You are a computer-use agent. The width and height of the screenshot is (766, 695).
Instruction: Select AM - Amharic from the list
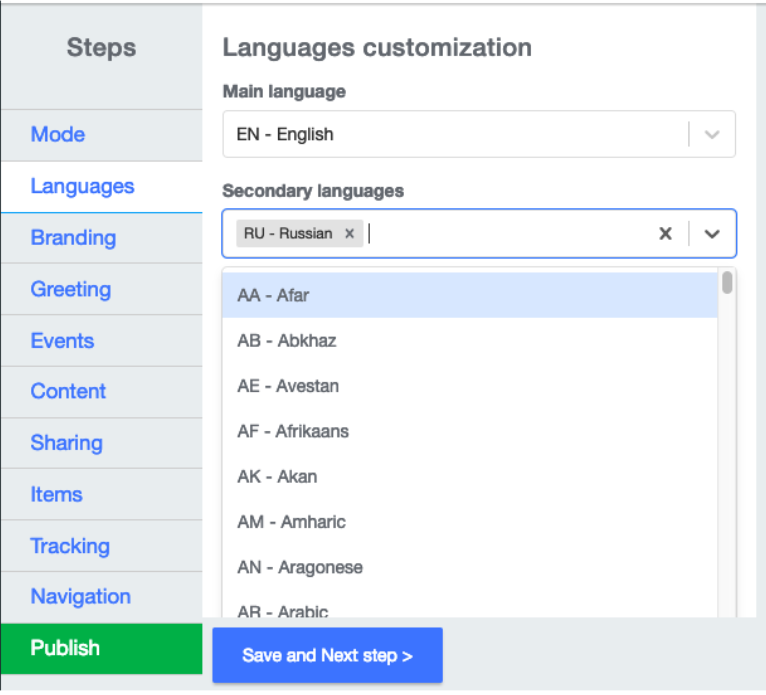coord(469,522)
